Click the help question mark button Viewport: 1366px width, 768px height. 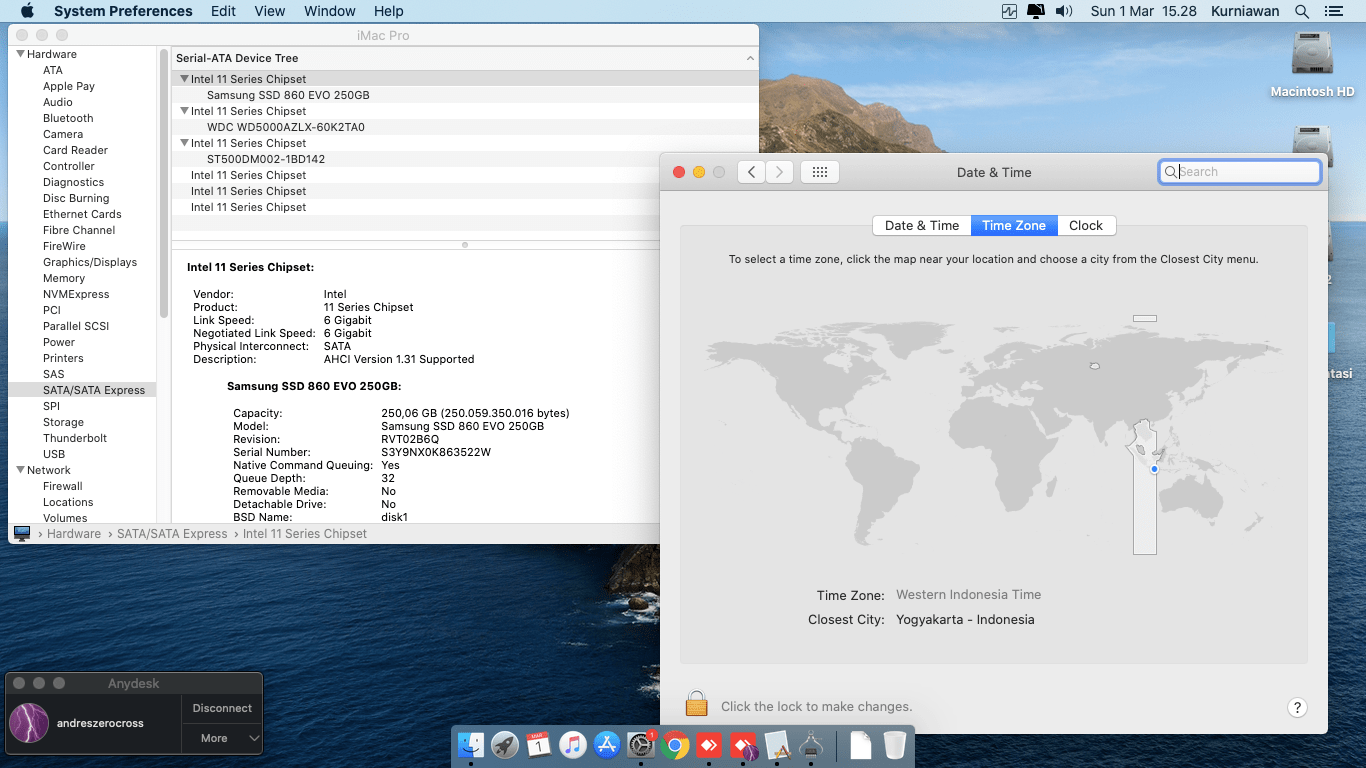(x=1296, y=708)
